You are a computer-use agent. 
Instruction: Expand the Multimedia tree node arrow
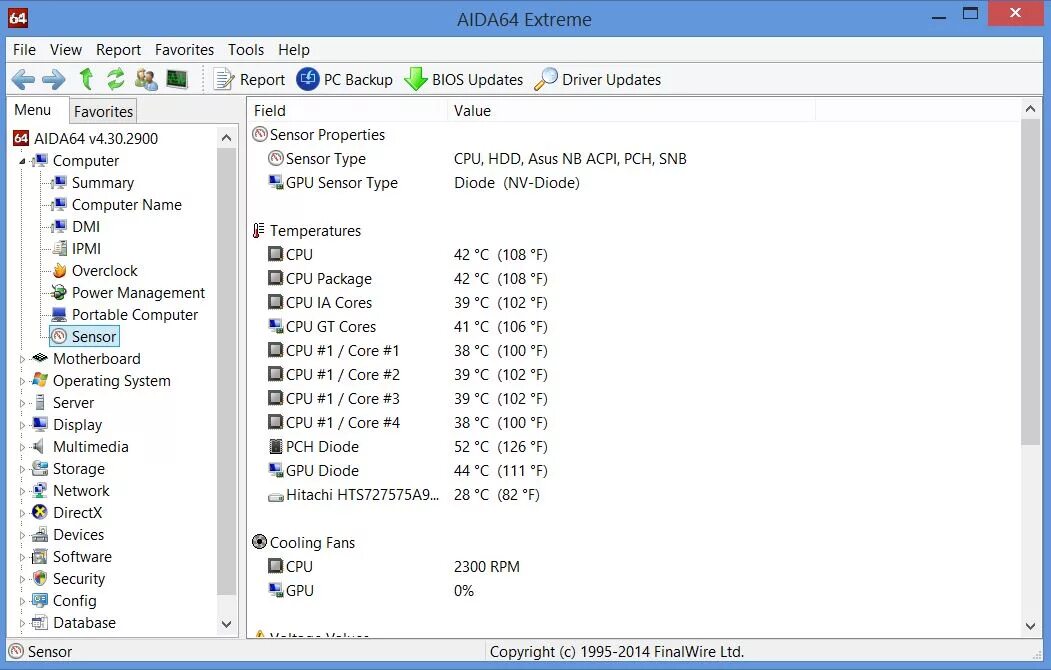22,447
